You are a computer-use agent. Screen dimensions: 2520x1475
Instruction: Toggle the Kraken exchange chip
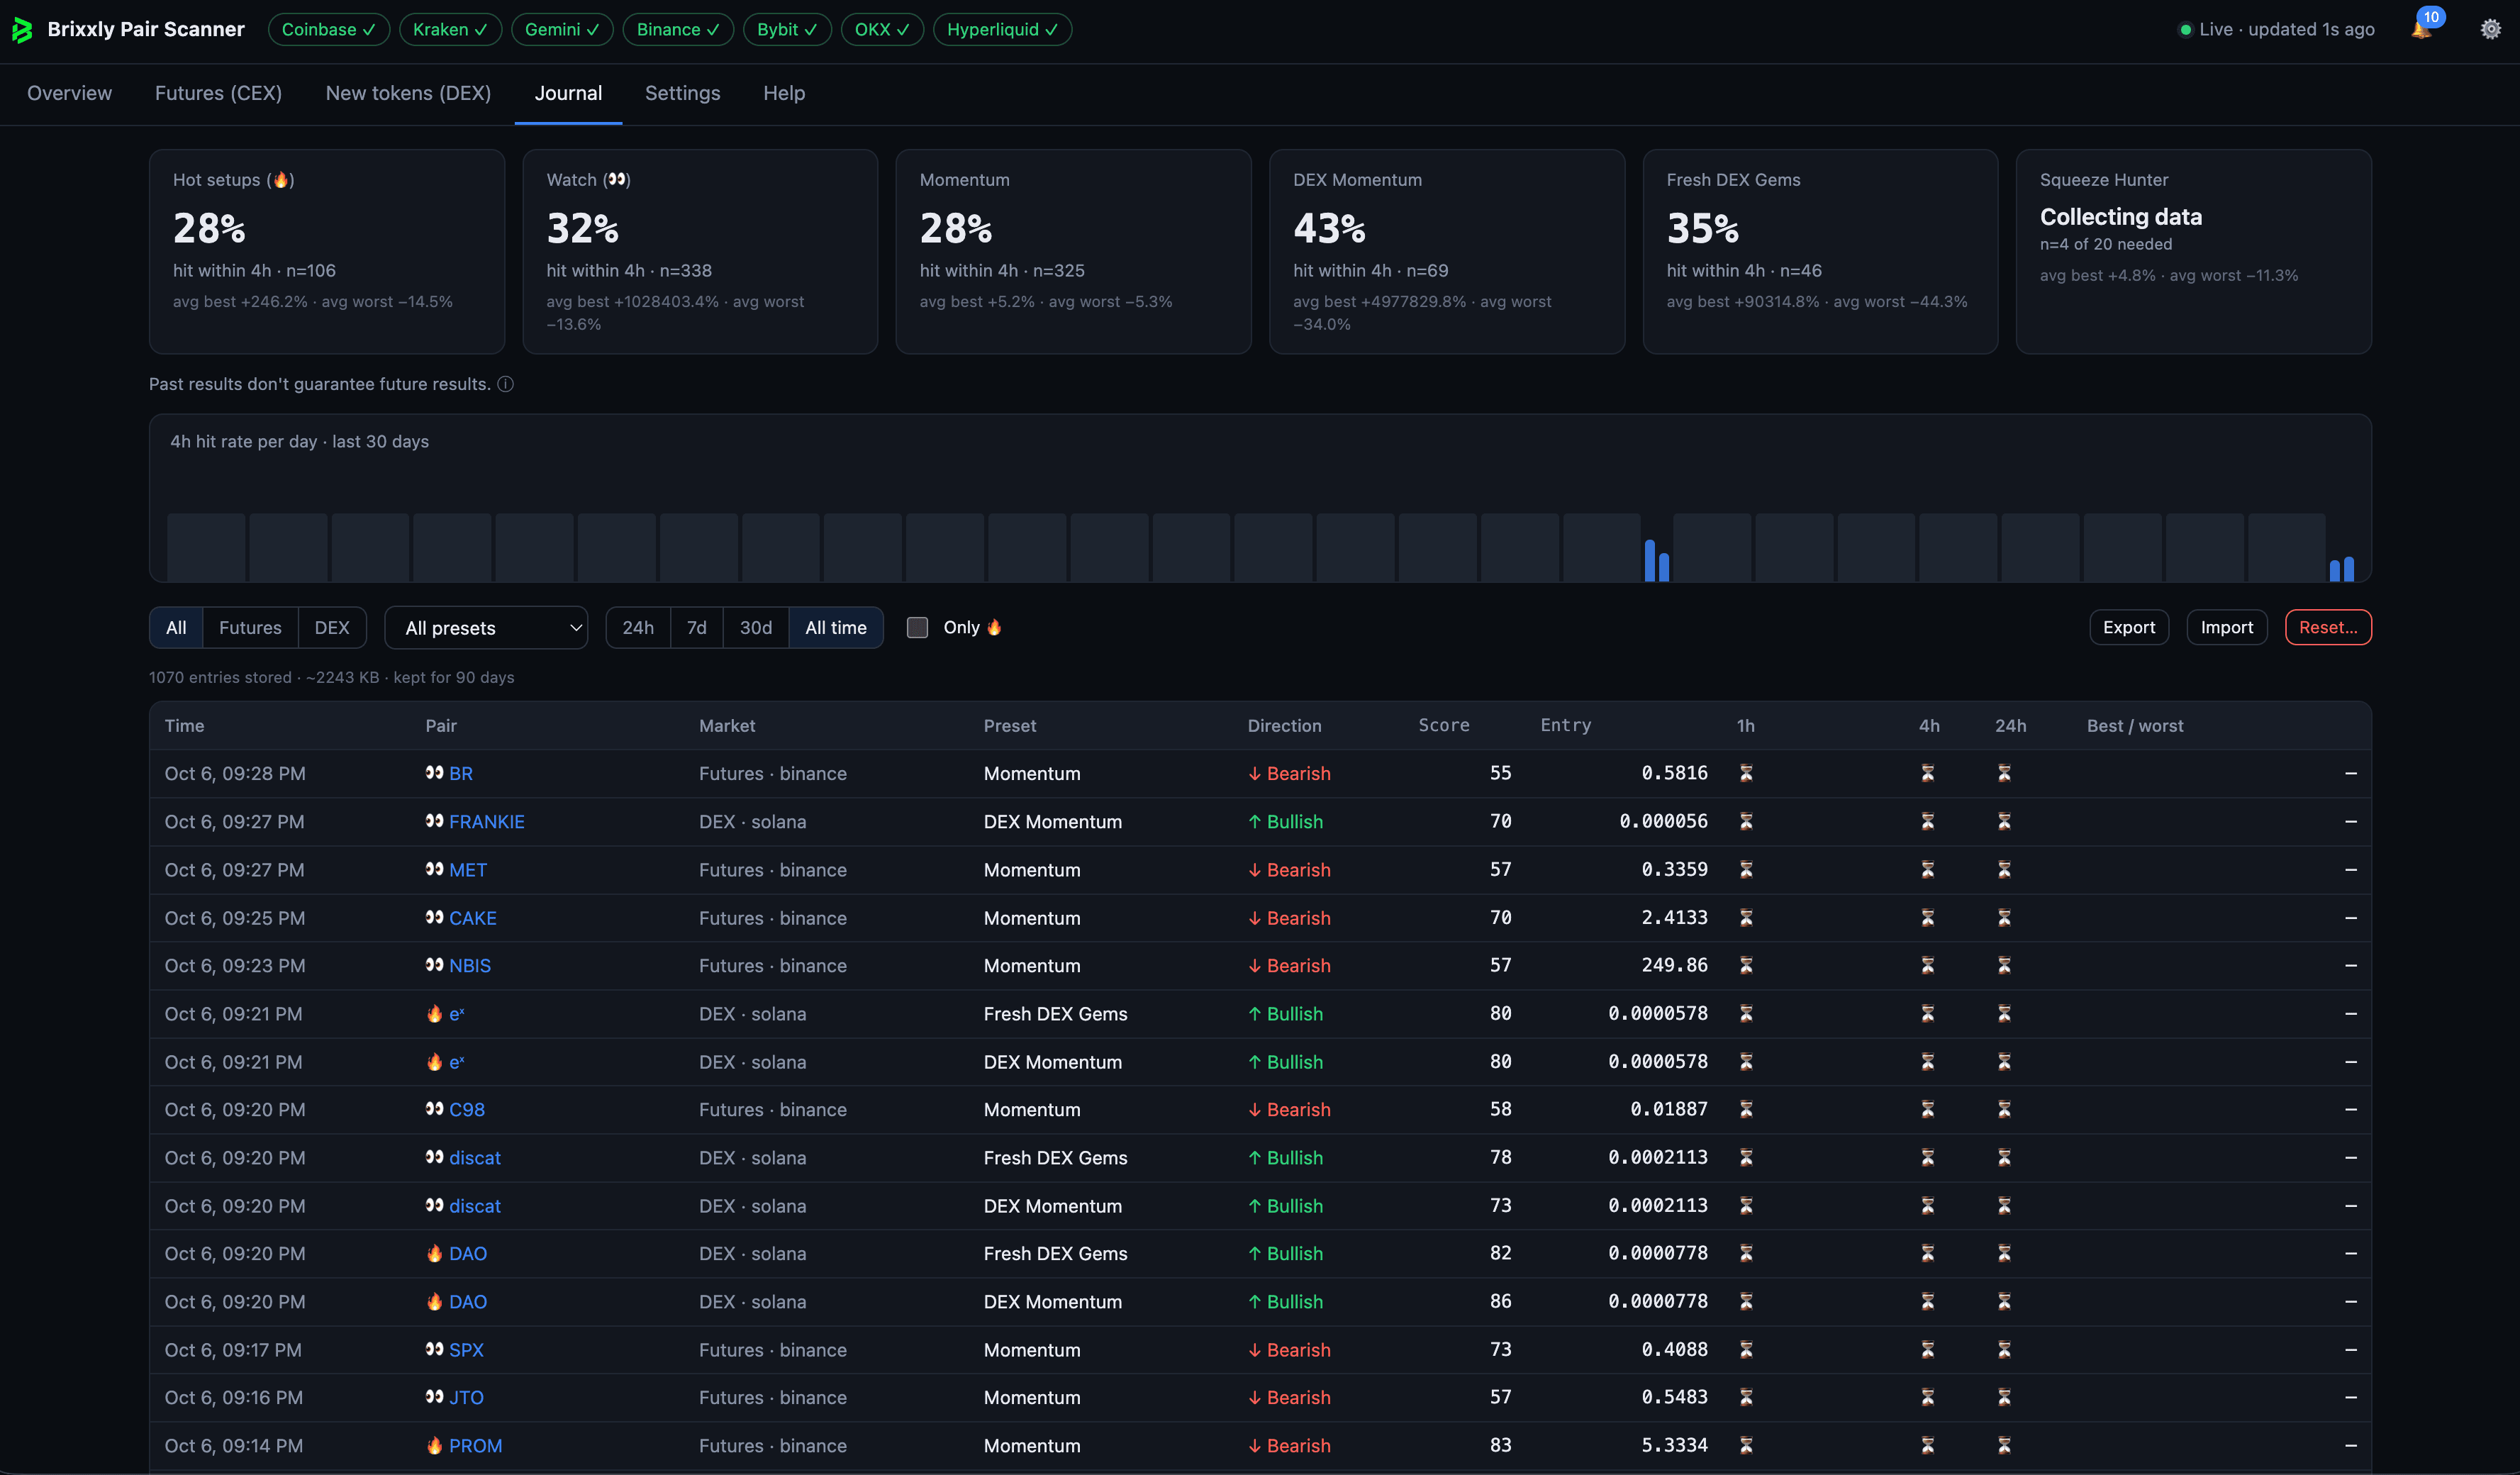coord(450,30)
